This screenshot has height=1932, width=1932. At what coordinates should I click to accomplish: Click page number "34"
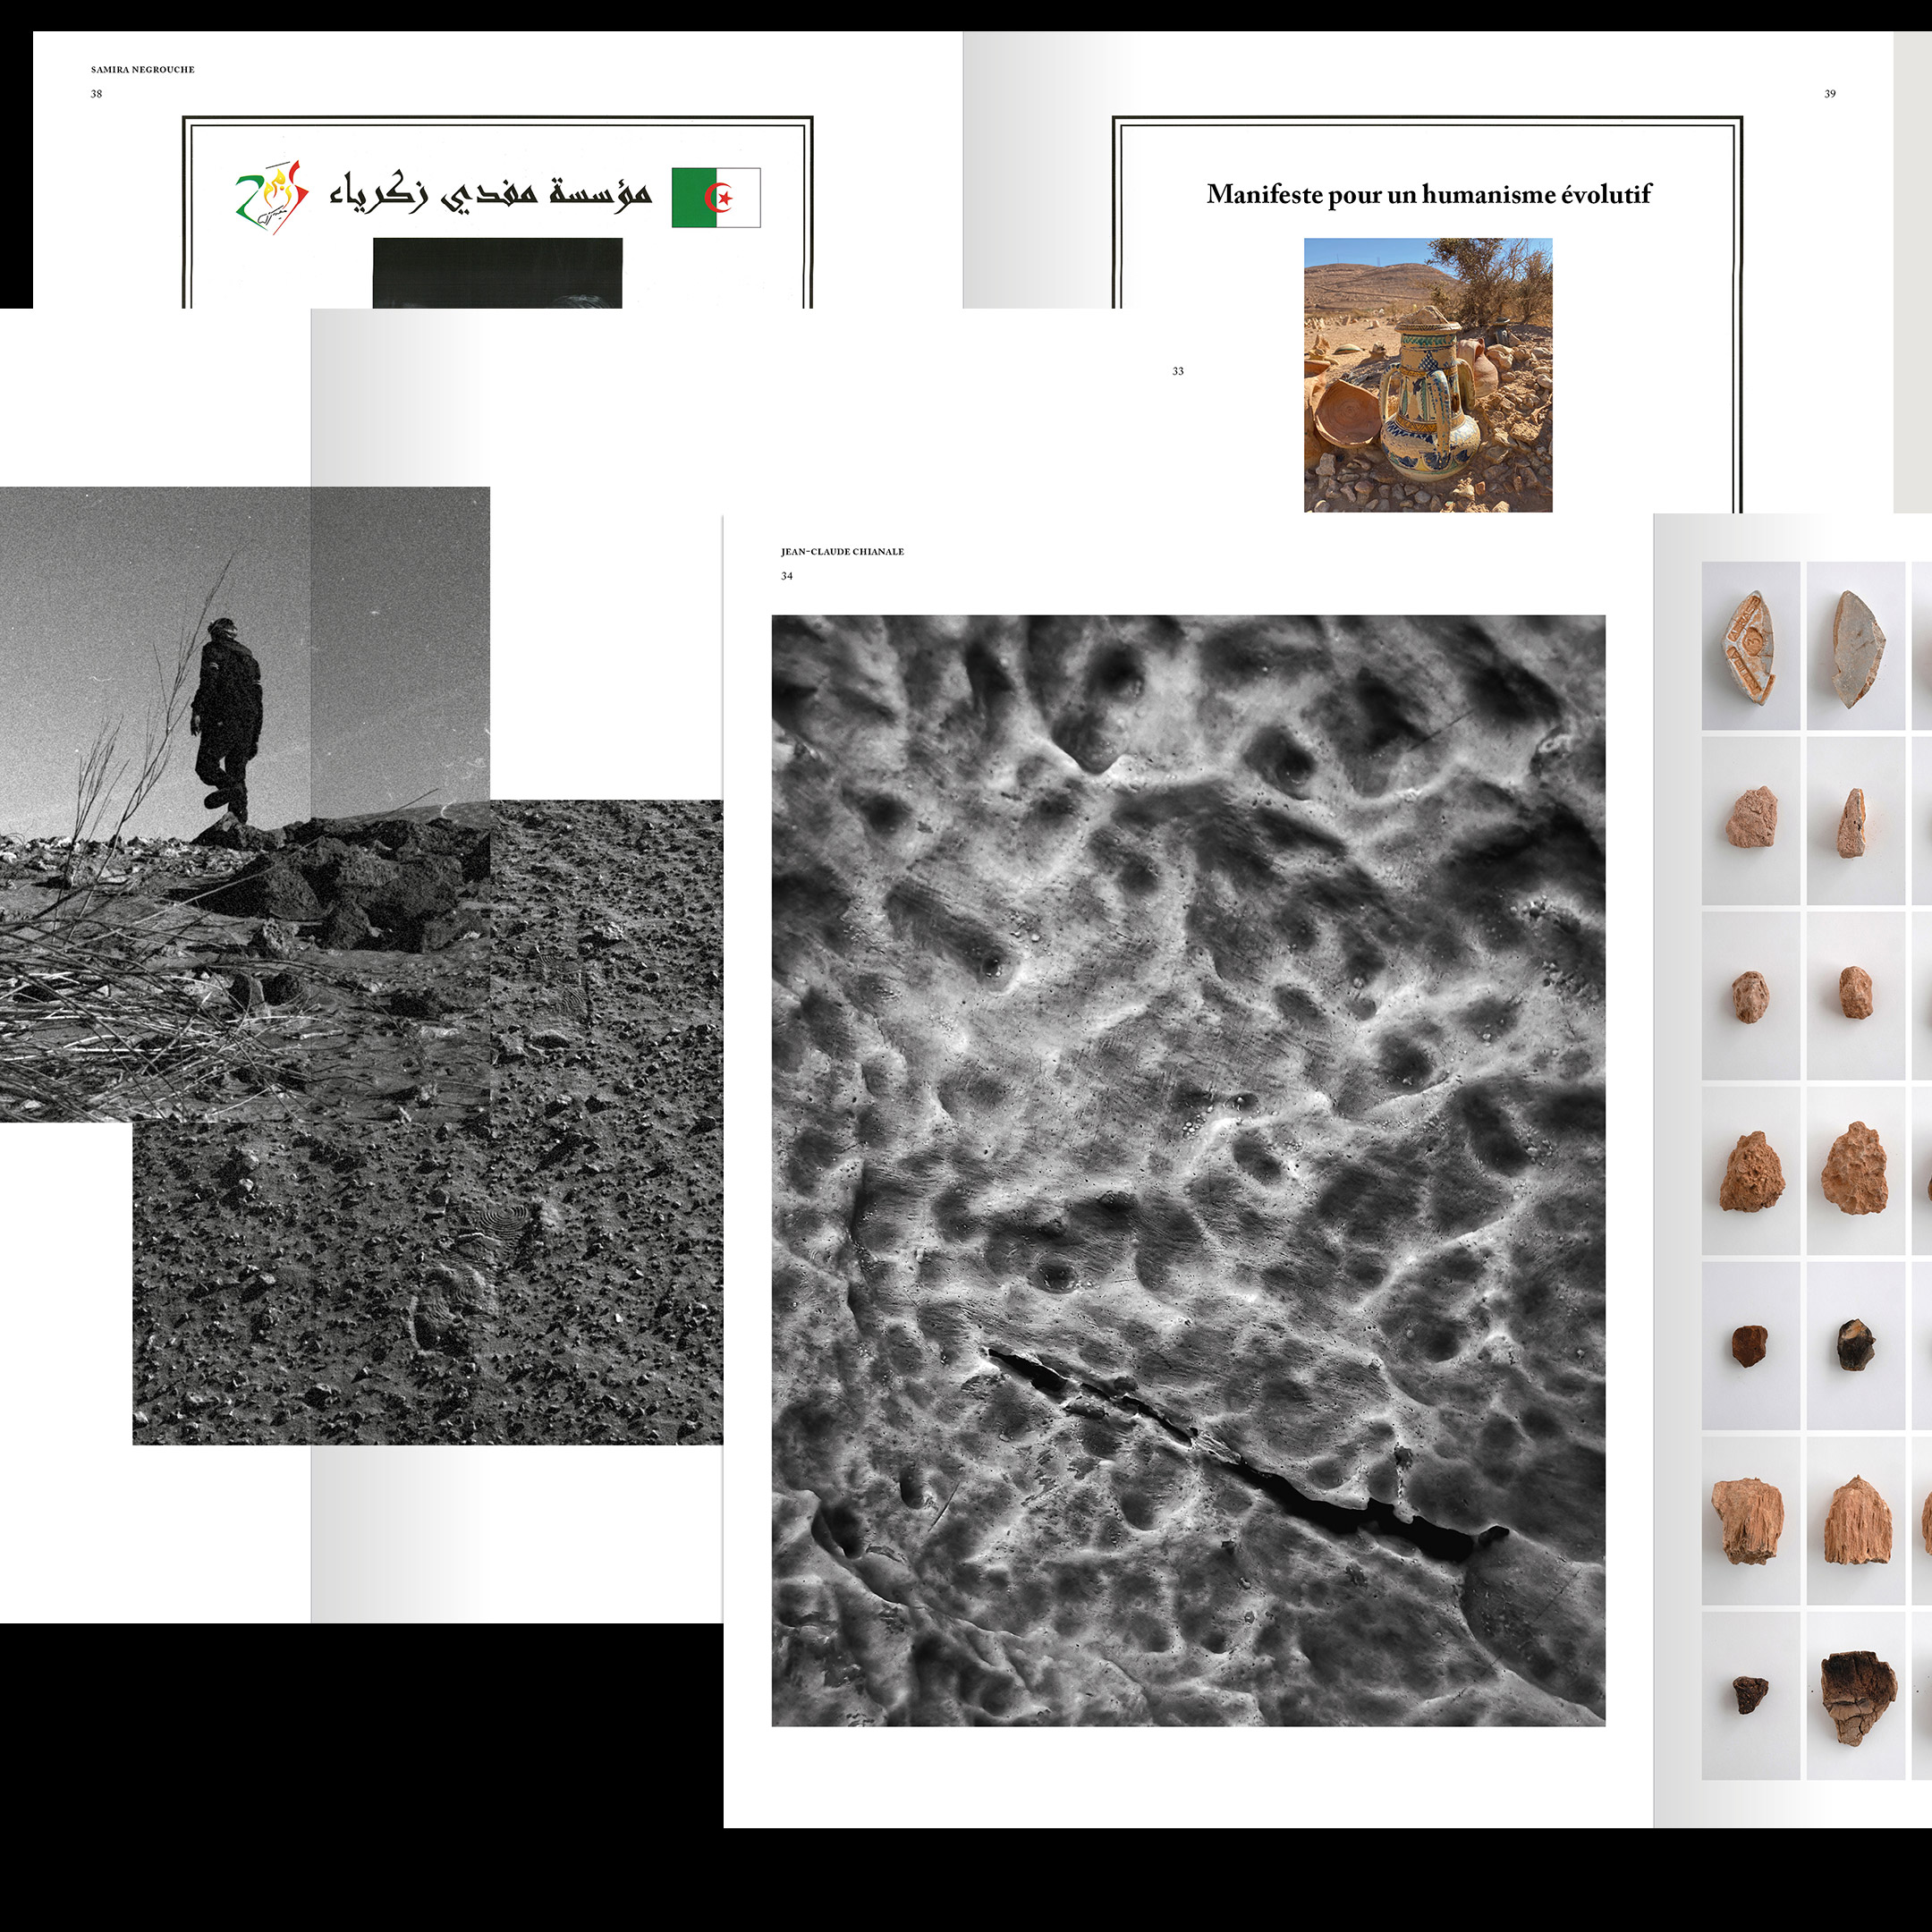(x=787, y=576)
